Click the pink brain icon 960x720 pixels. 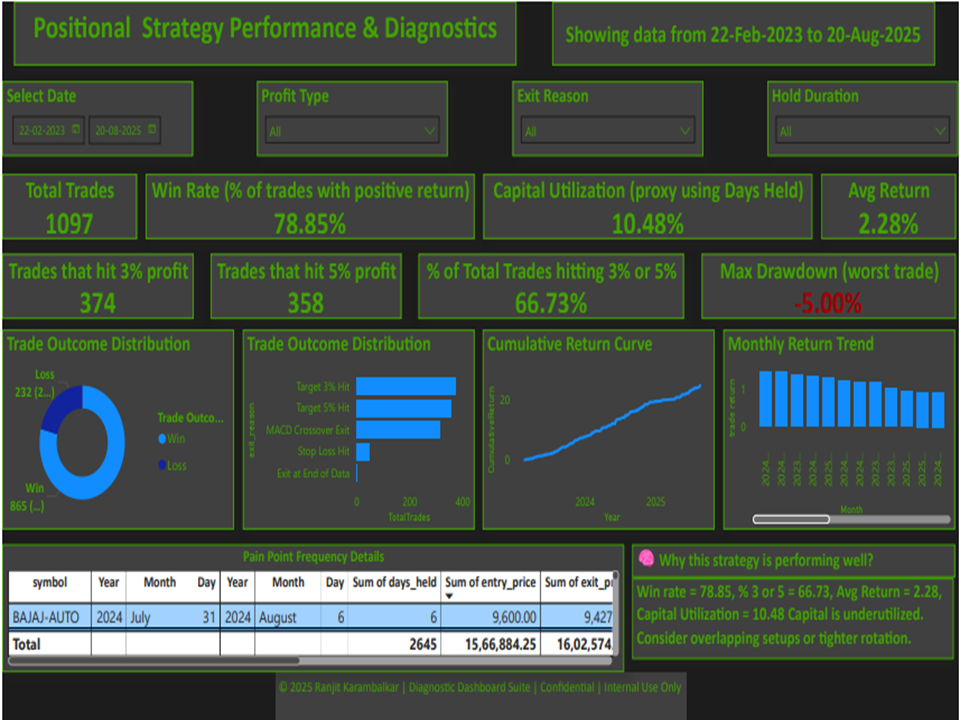pos(647,559)
